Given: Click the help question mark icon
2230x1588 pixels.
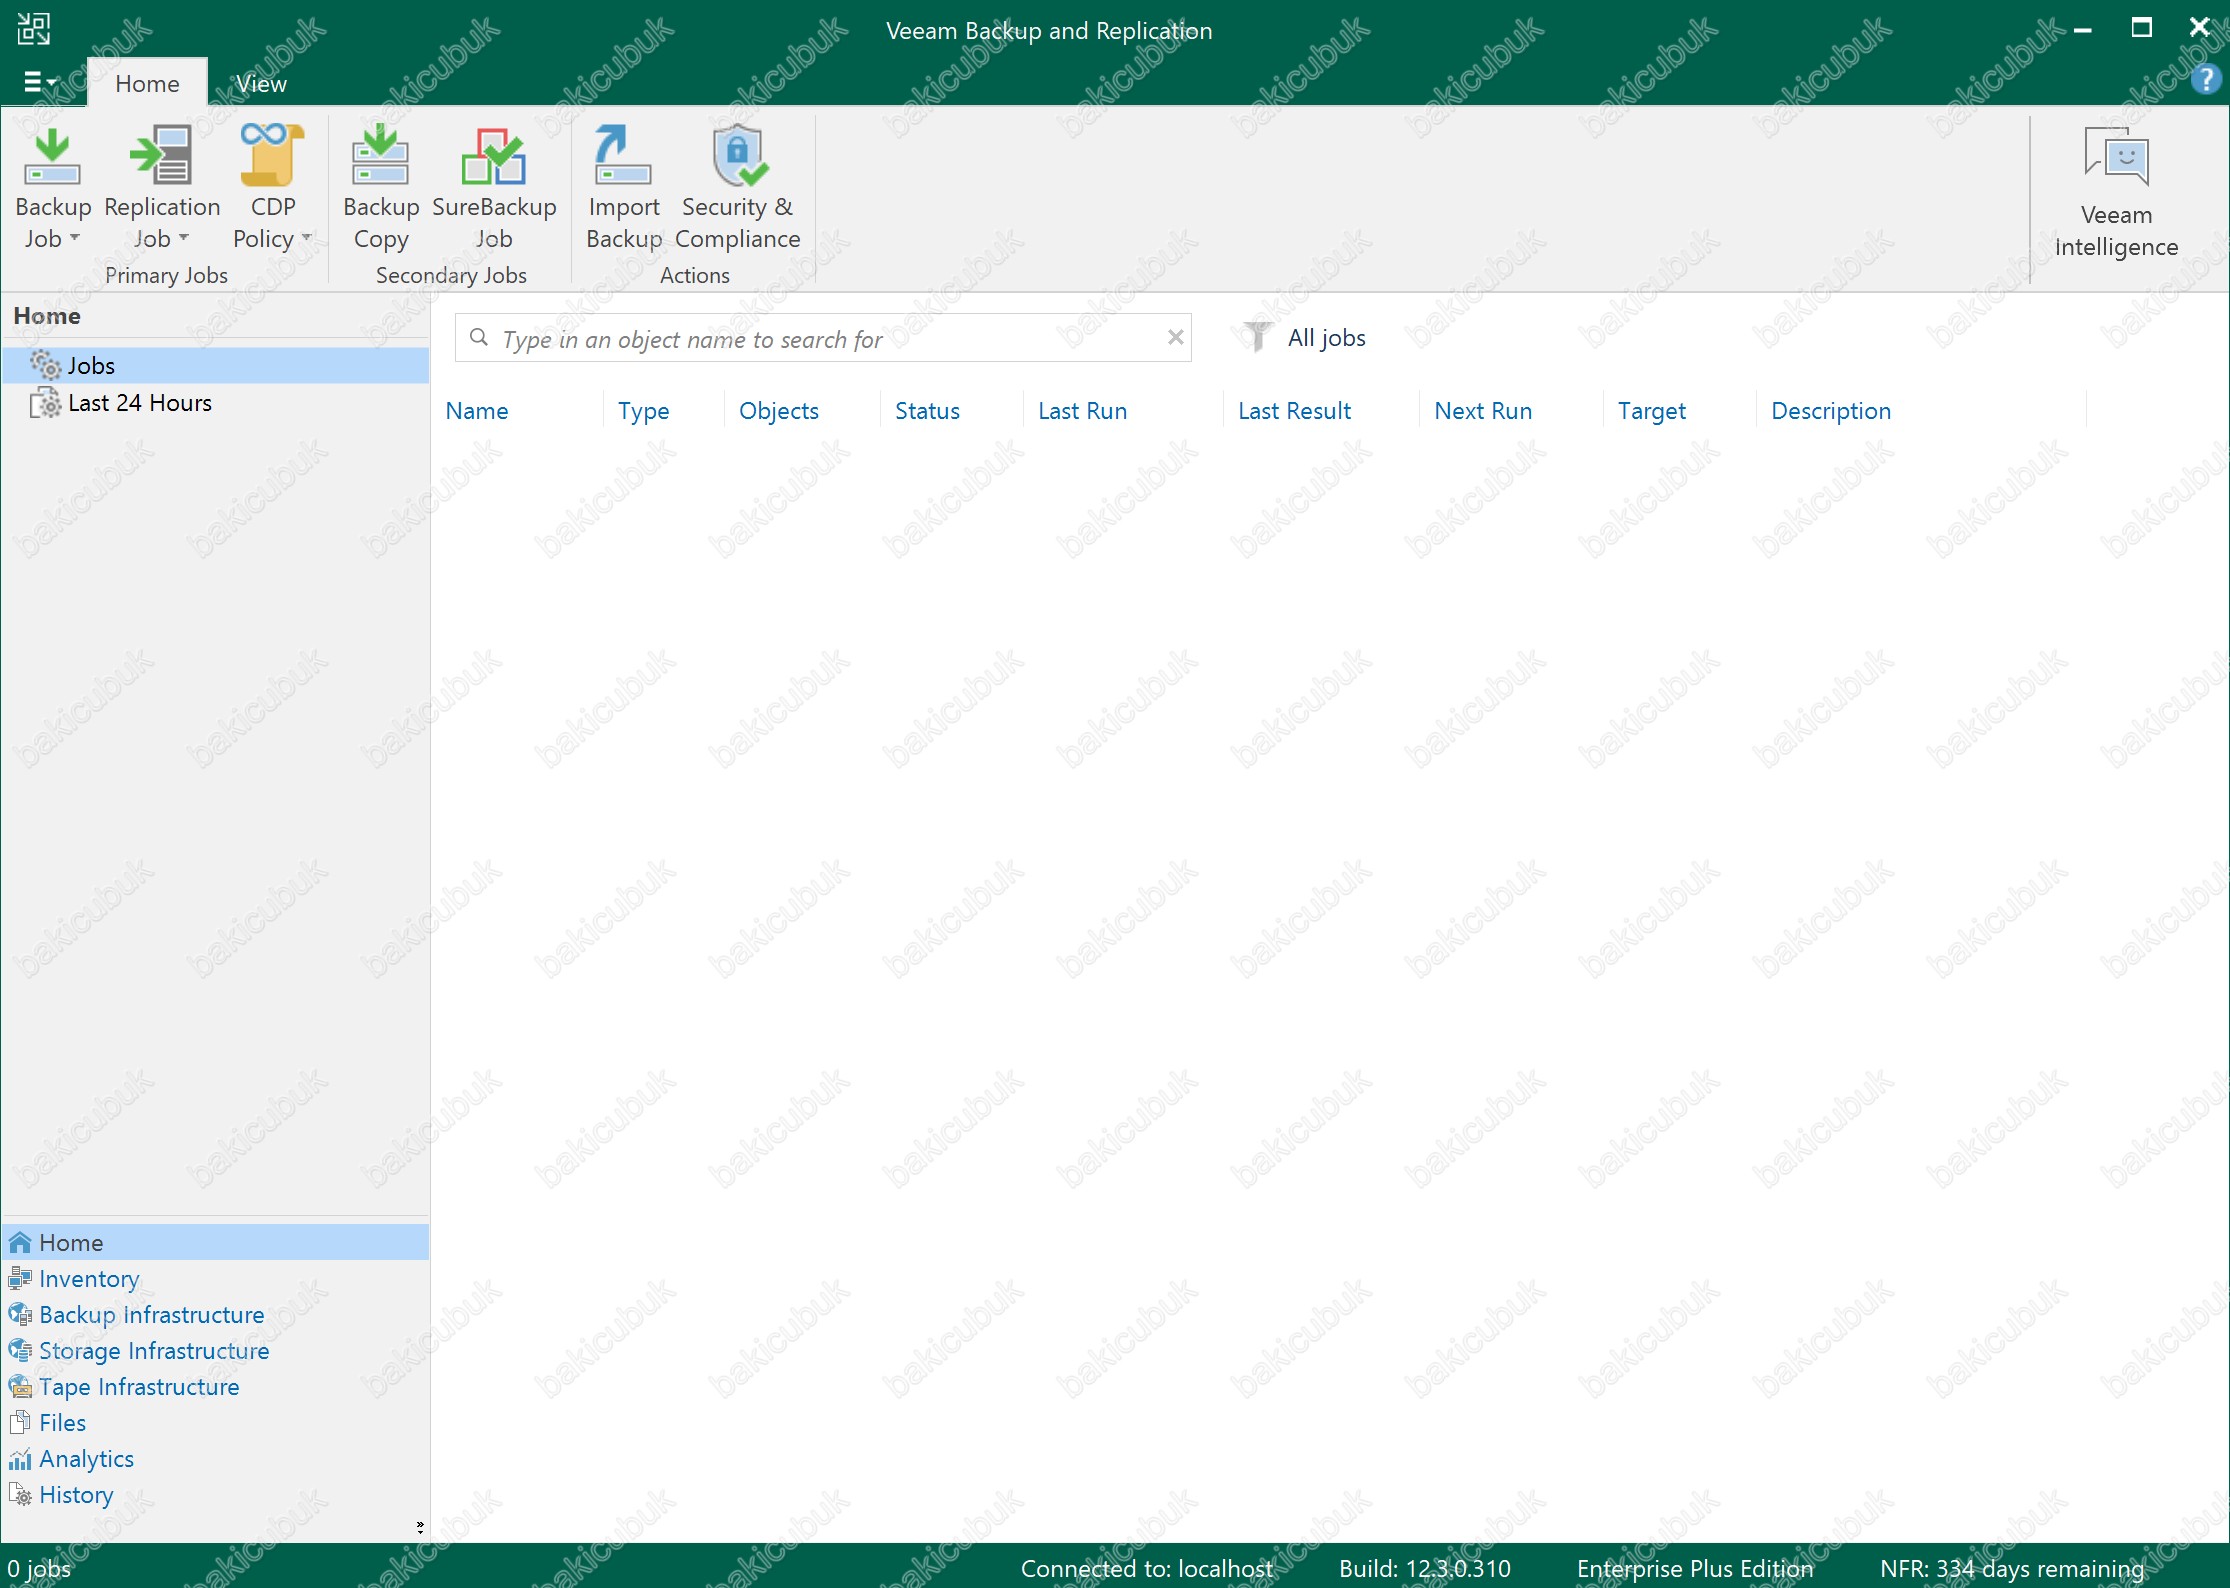Looking at the screenshot, I should click(2205, 80).
